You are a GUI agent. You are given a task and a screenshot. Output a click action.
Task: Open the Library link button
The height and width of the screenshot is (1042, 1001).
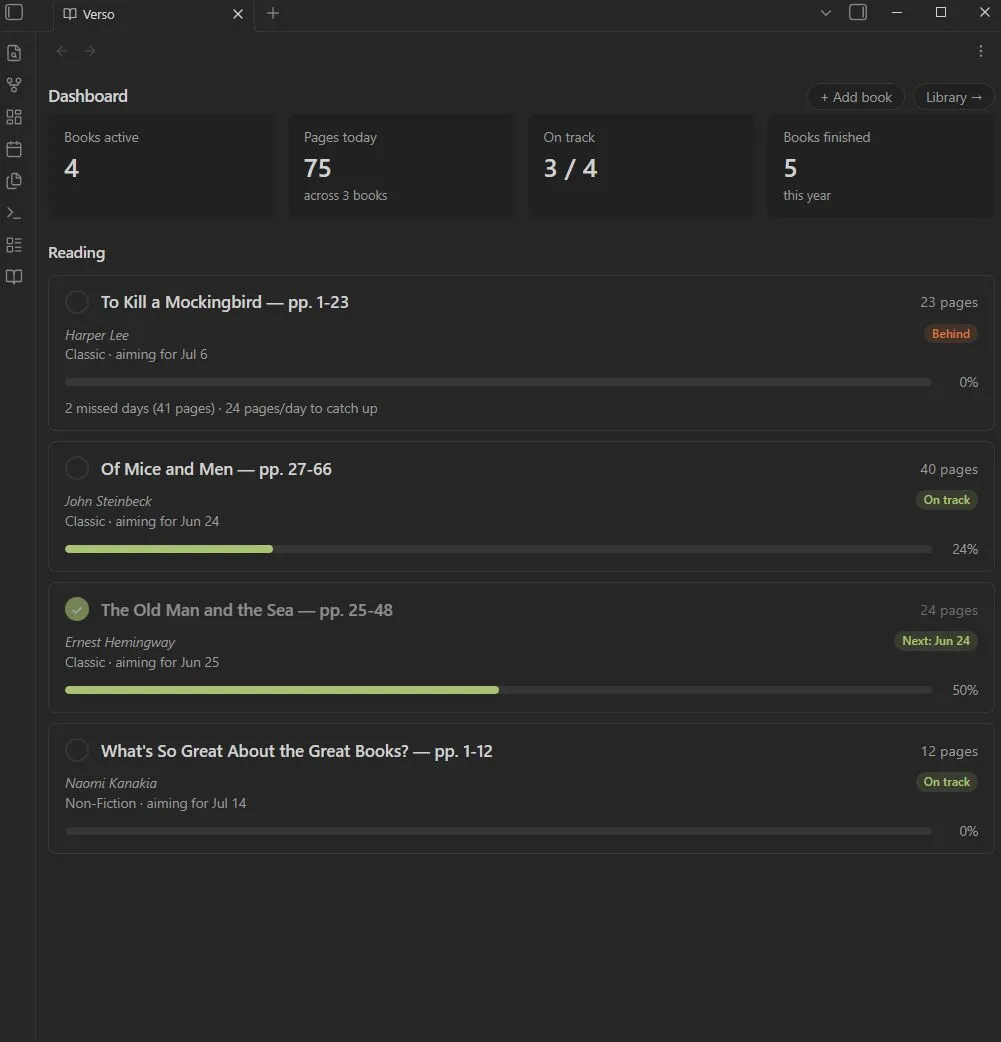pos(954,97)
